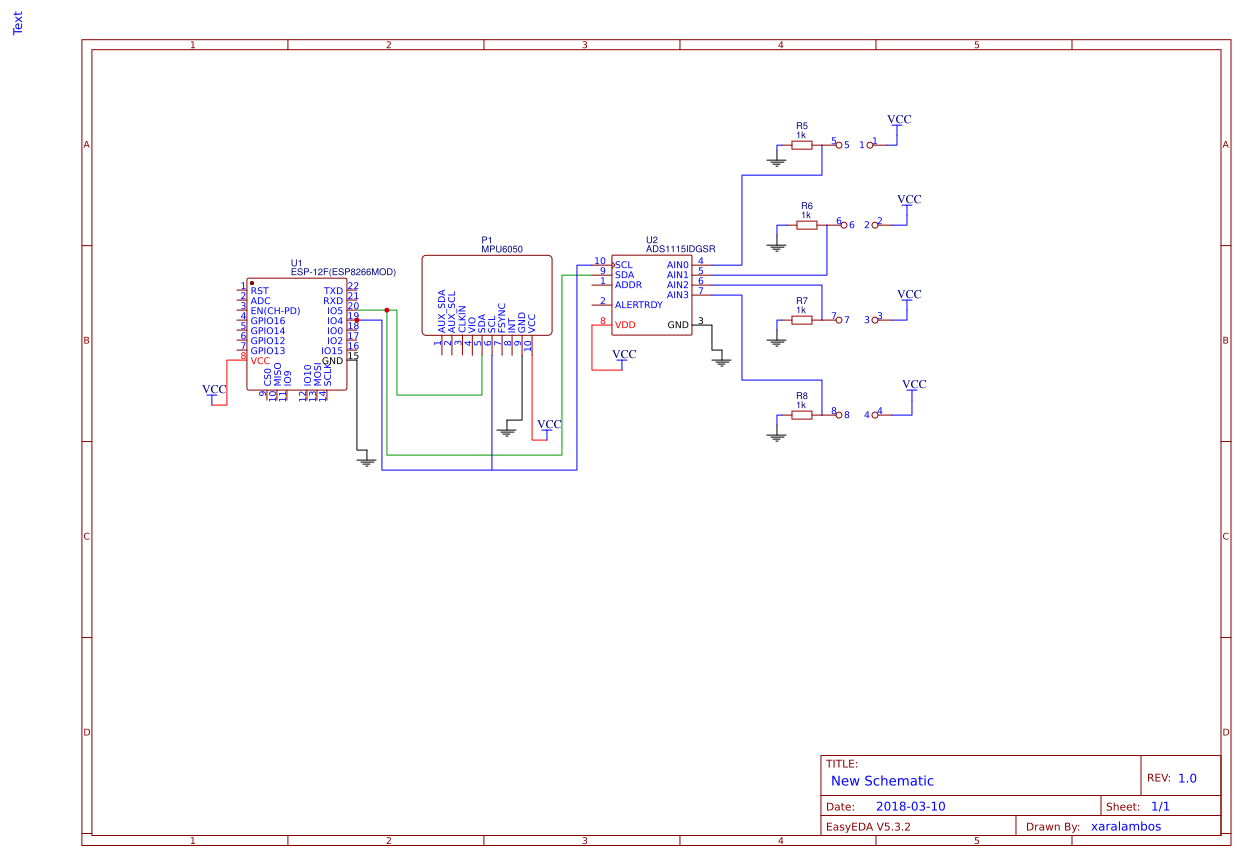This screenshot has height=856, width=1241.
Task: Click the 'CLKIN' pin label on MPU6050
Action: [x=462, y=317]
